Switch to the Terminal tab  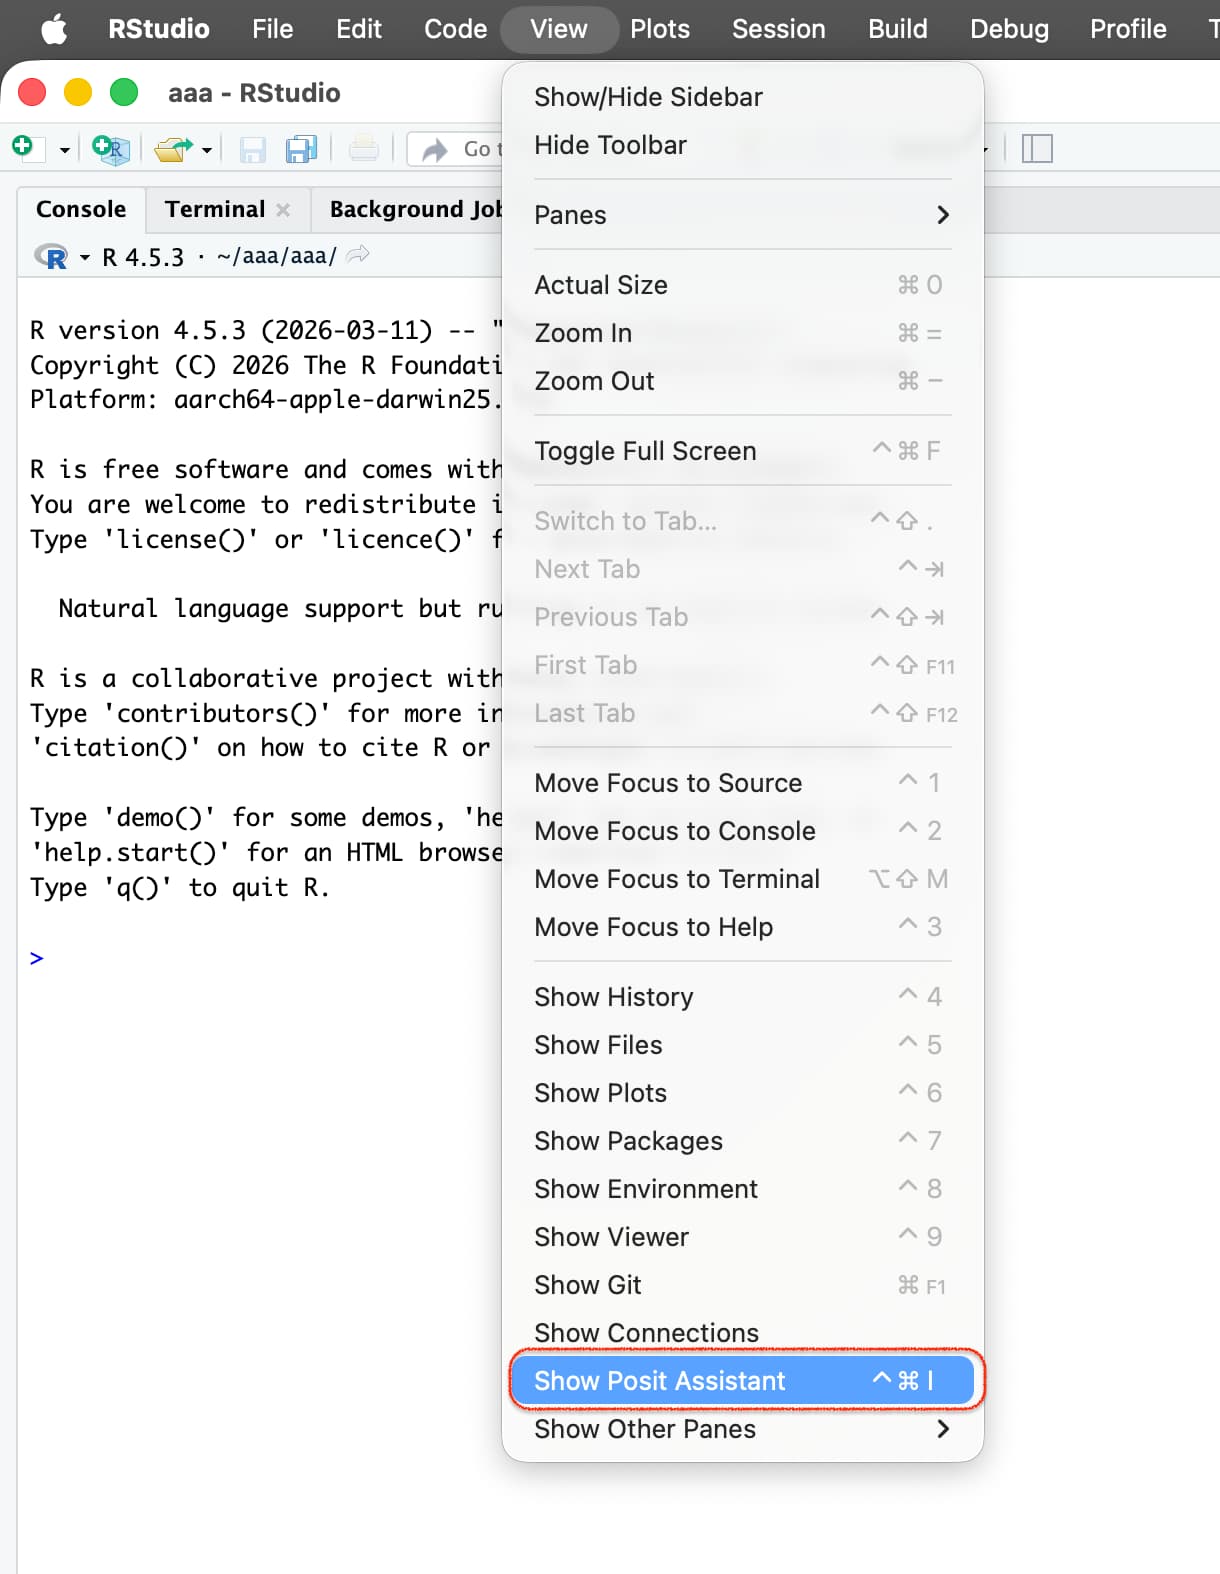(x=215, y=209)
